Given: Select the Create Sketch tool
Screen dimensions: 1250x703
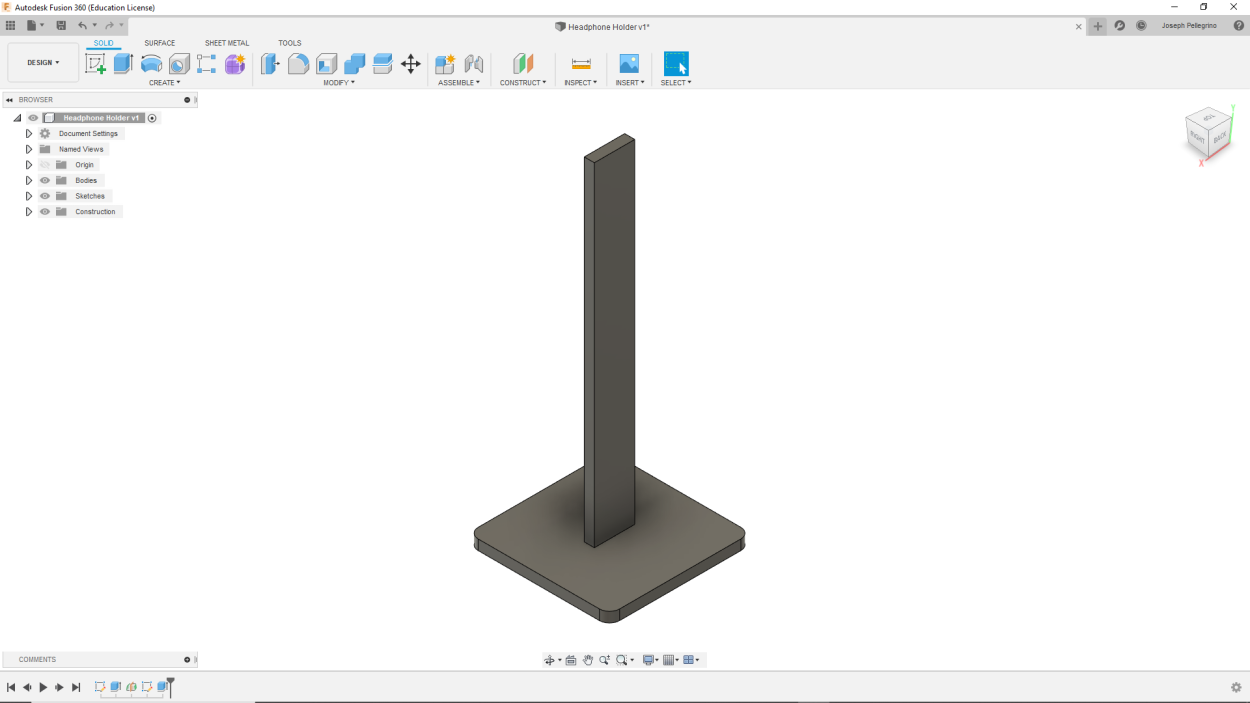Looking at the screenshot, I should 95,62.
